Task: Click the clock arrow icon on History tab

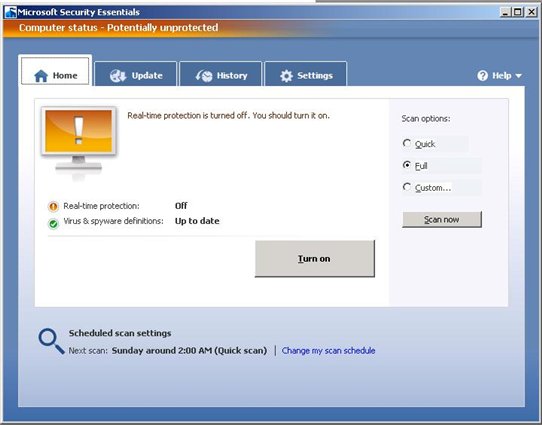Action: [x=204, y=76]
